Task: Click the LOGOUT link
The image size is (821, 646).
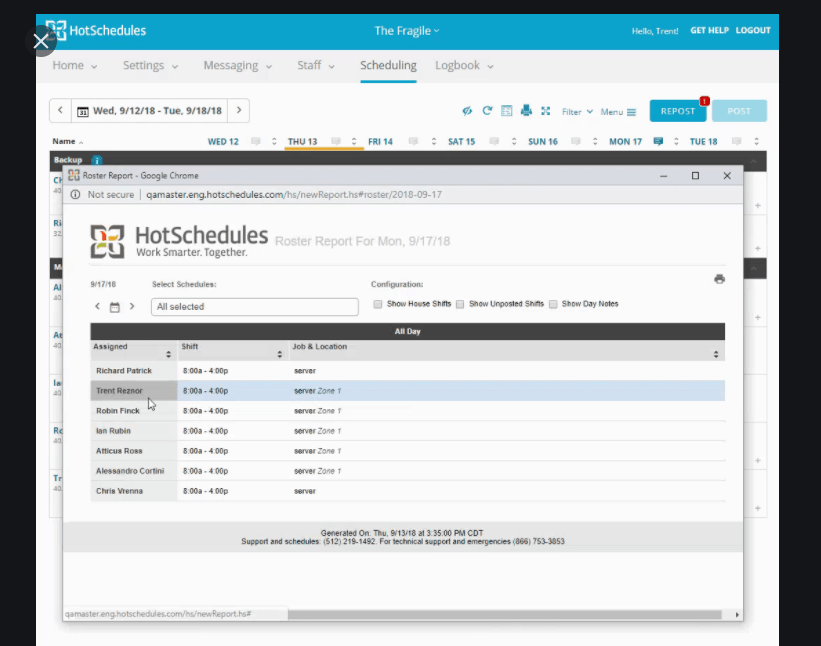Action: pos(753,30)
